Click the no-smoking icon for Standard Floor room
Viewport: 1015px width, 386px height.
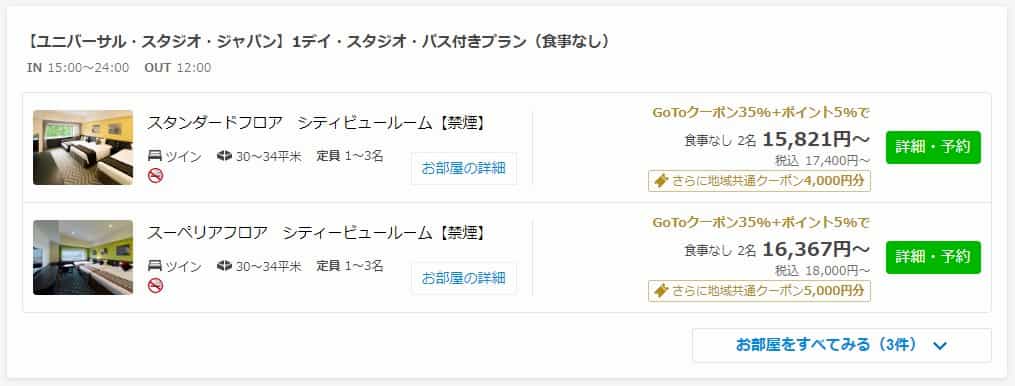pos(155,176)
